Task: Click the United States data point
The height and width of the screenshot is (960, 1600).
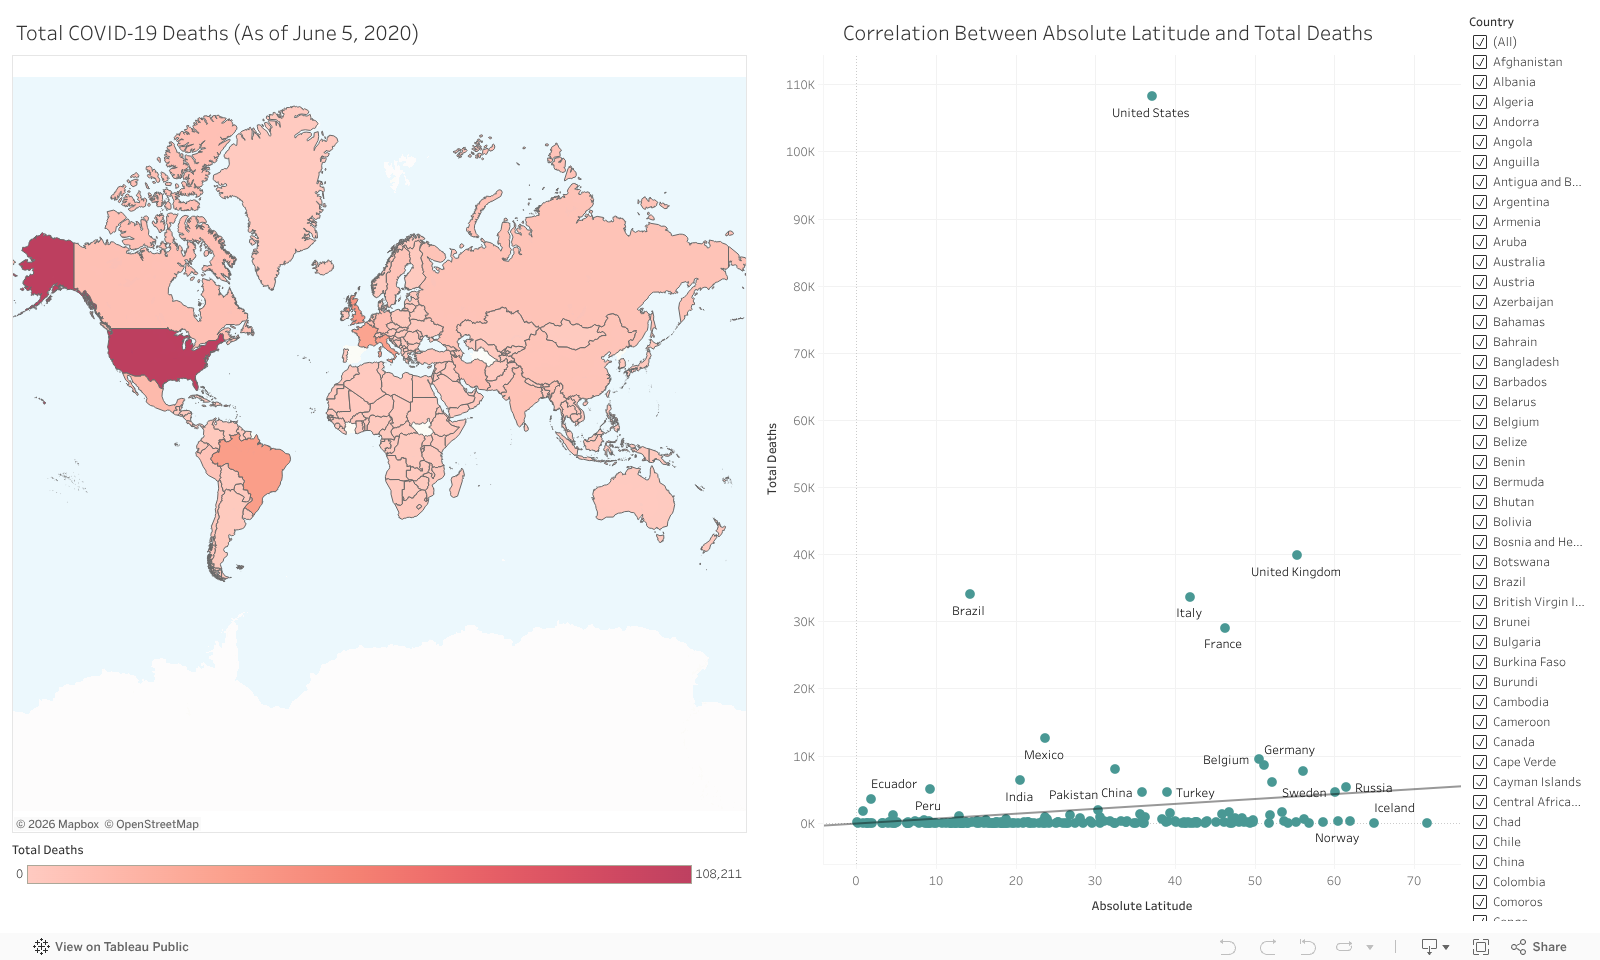Action: [1152, 97]
